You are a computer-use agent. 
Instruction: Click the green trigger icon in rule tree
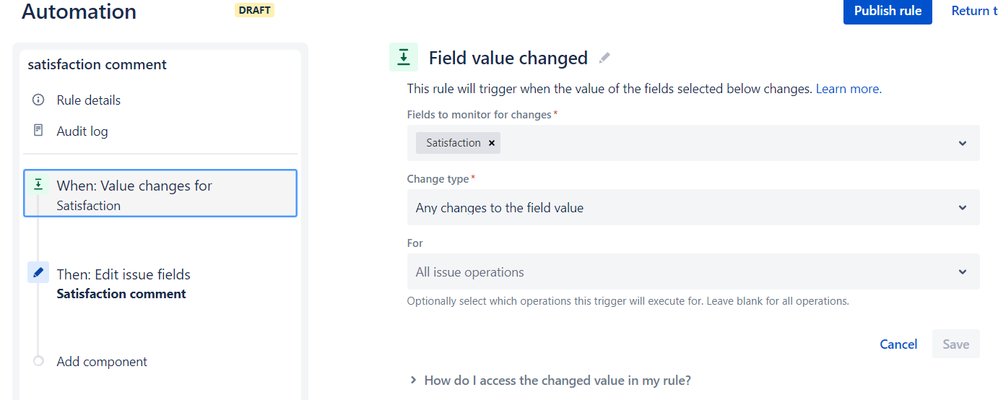pos(38,185)
